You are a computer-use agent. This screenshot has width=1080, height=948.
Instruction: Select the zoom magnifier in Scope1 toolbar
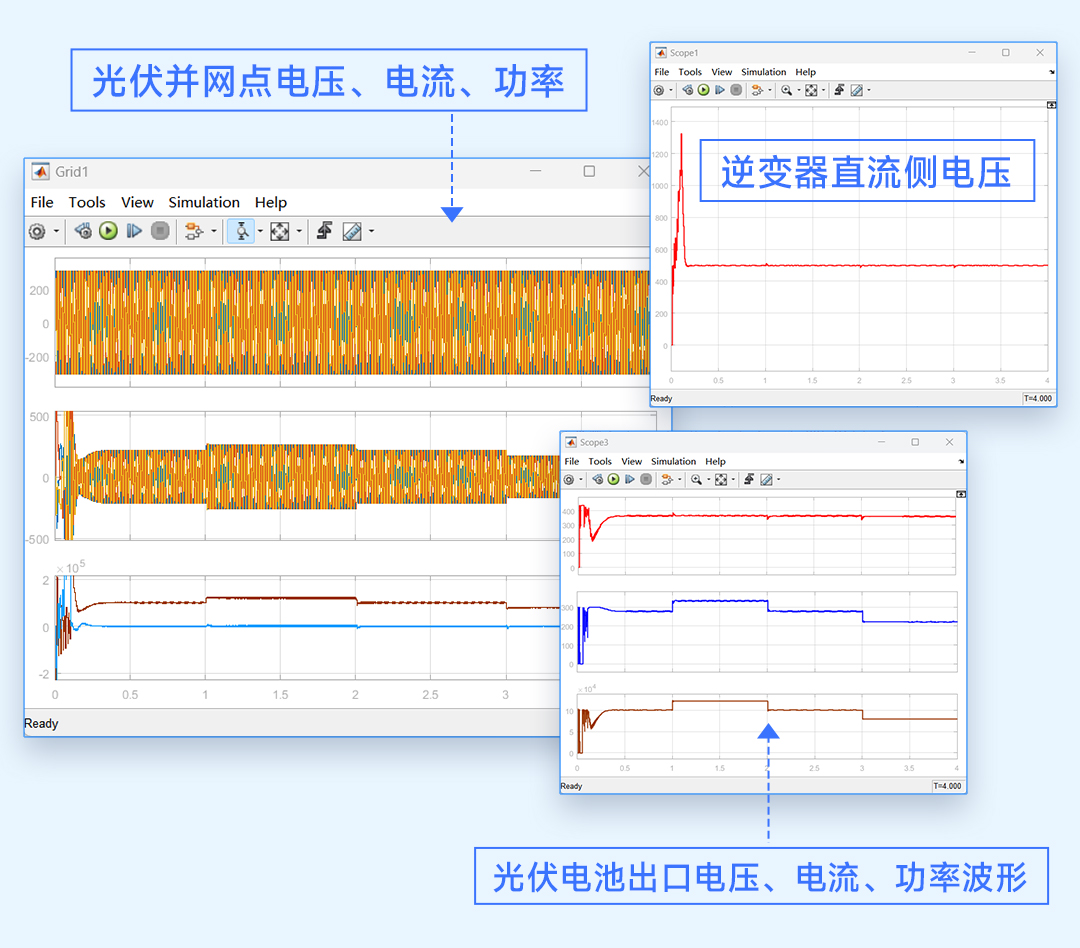786,90
